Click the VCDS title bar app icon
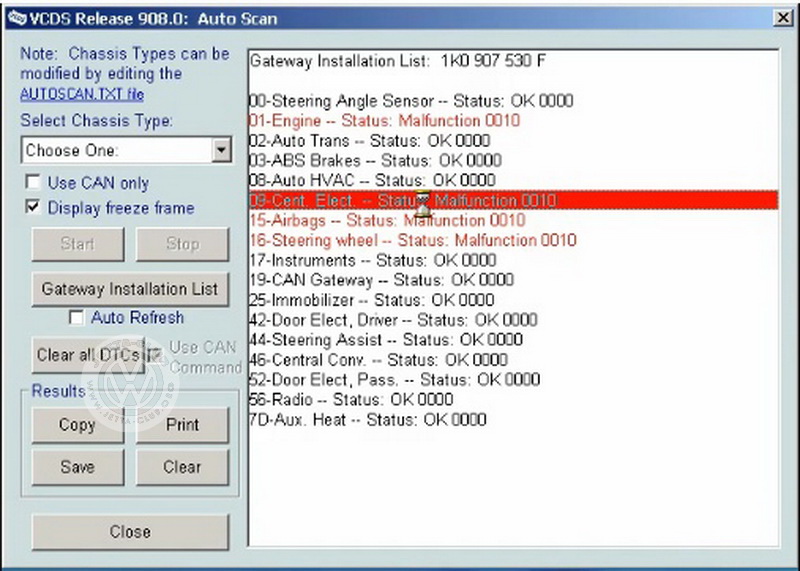Screen dimensions: 800x571 click(x=16, y=18)
